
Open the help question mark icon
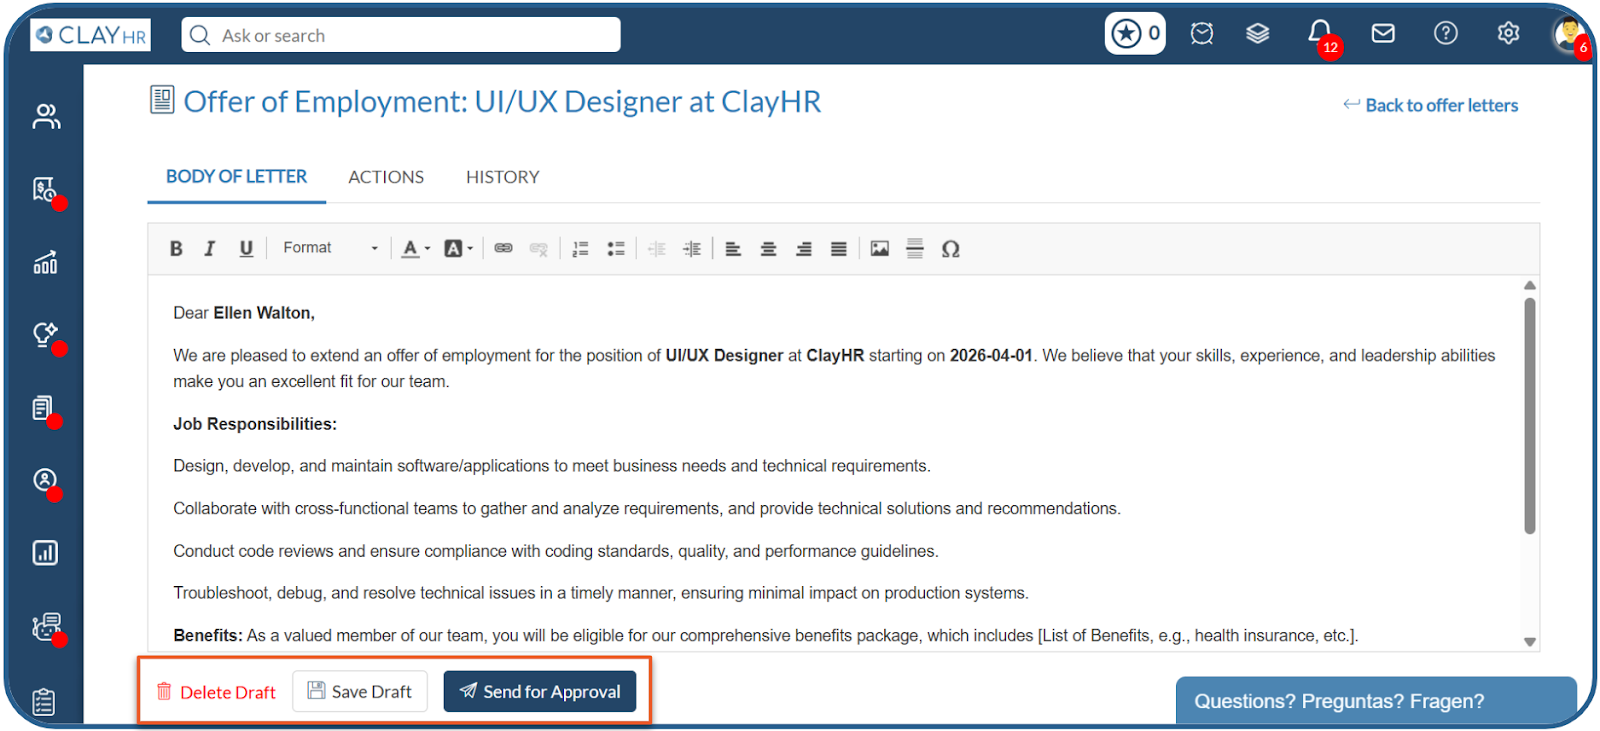coord(1446,34)
